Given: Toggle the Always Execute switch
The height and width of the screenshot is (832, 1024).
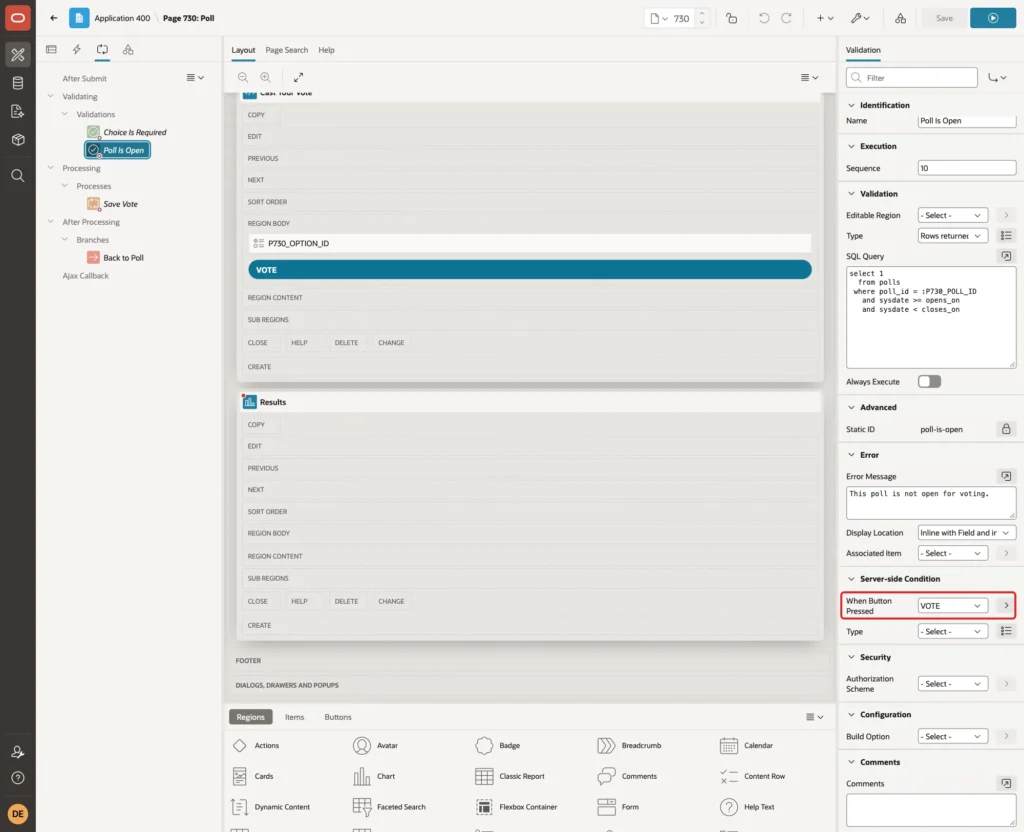Looking at the screenshot, I should pyautogui.click(x=929, y=381).
